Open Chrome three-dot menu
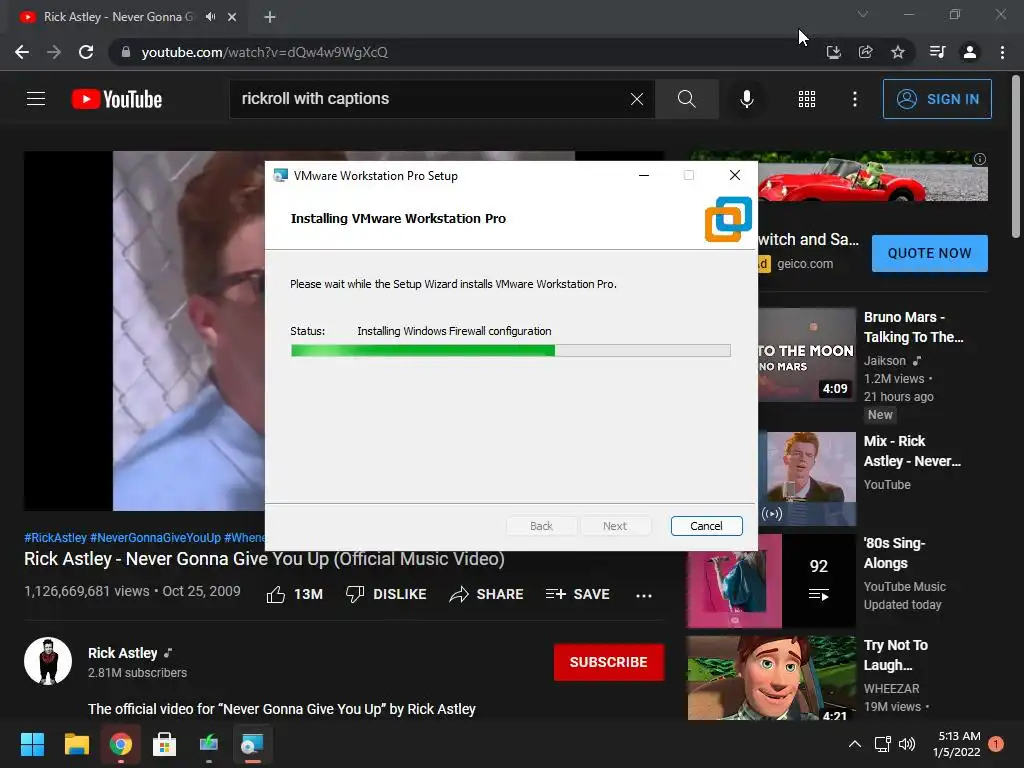Screen dimensions: 1024x768 point(1002,52)
